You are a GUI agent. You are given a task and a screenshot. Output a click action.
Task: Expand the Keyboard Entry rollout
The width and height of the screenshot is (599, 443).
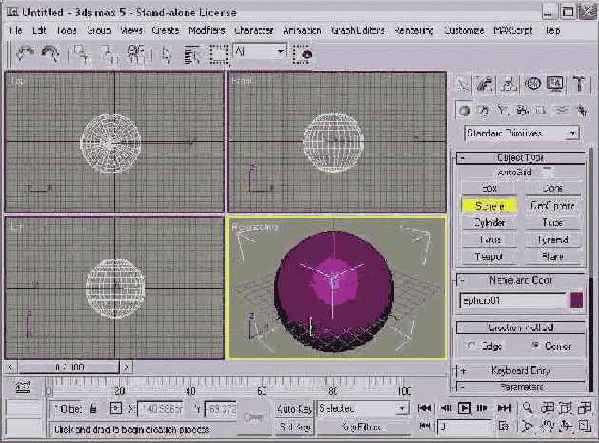coord(520,370)
